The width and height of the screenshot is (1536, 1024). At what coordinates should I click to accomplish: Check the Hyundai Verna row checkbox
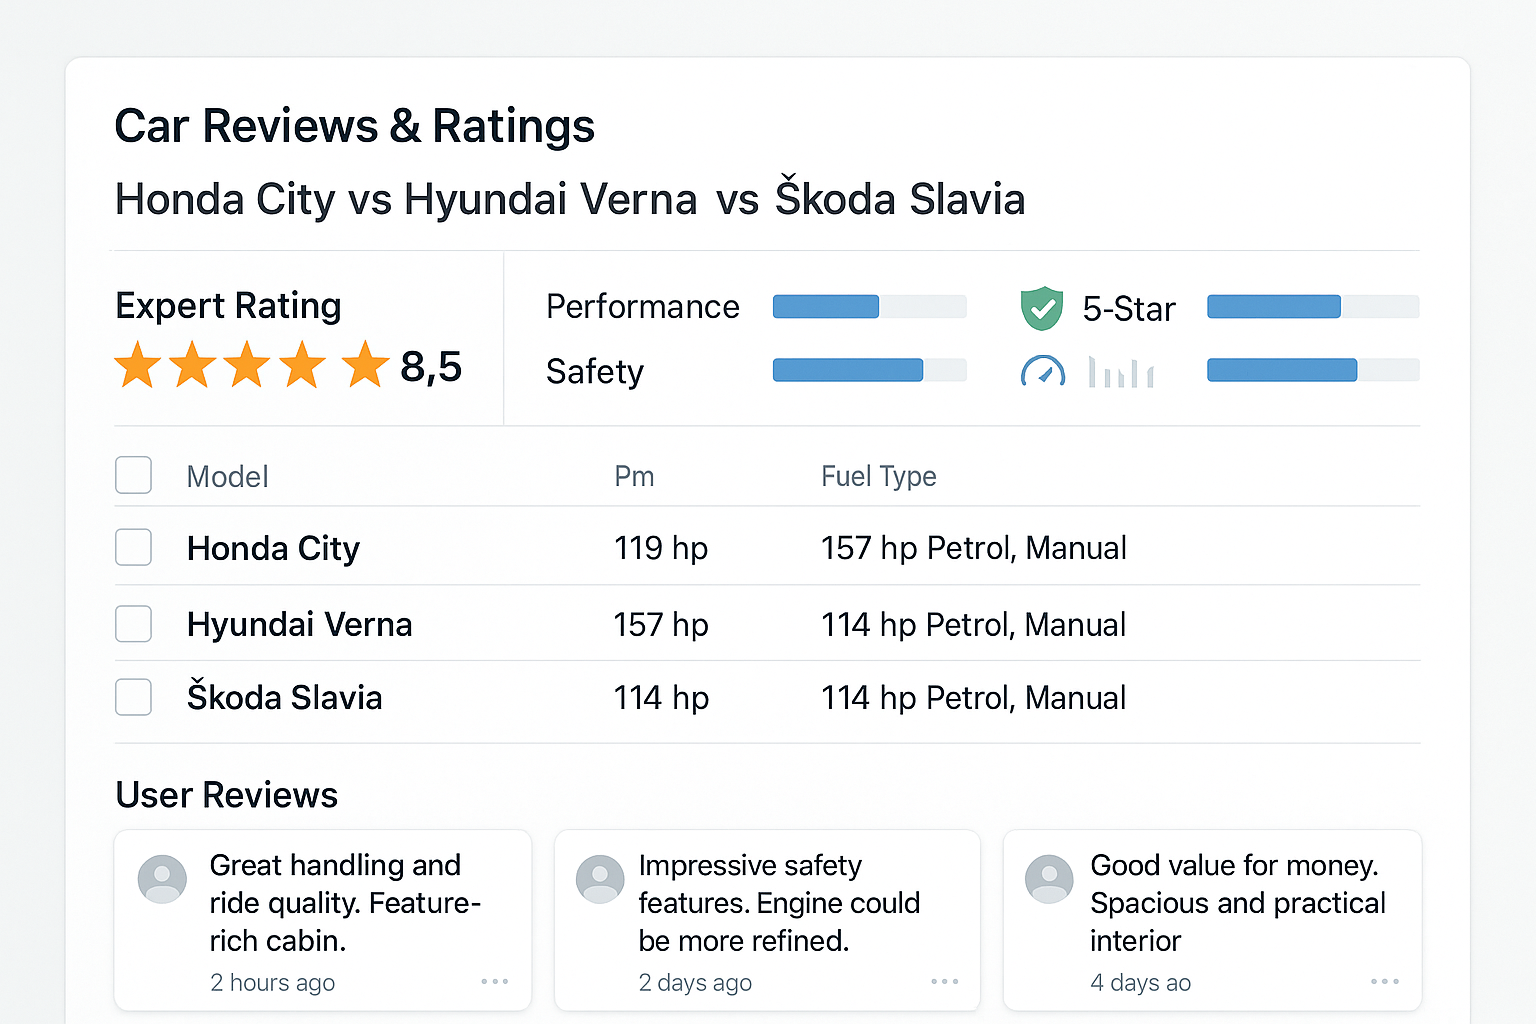(x=133, y=623)
